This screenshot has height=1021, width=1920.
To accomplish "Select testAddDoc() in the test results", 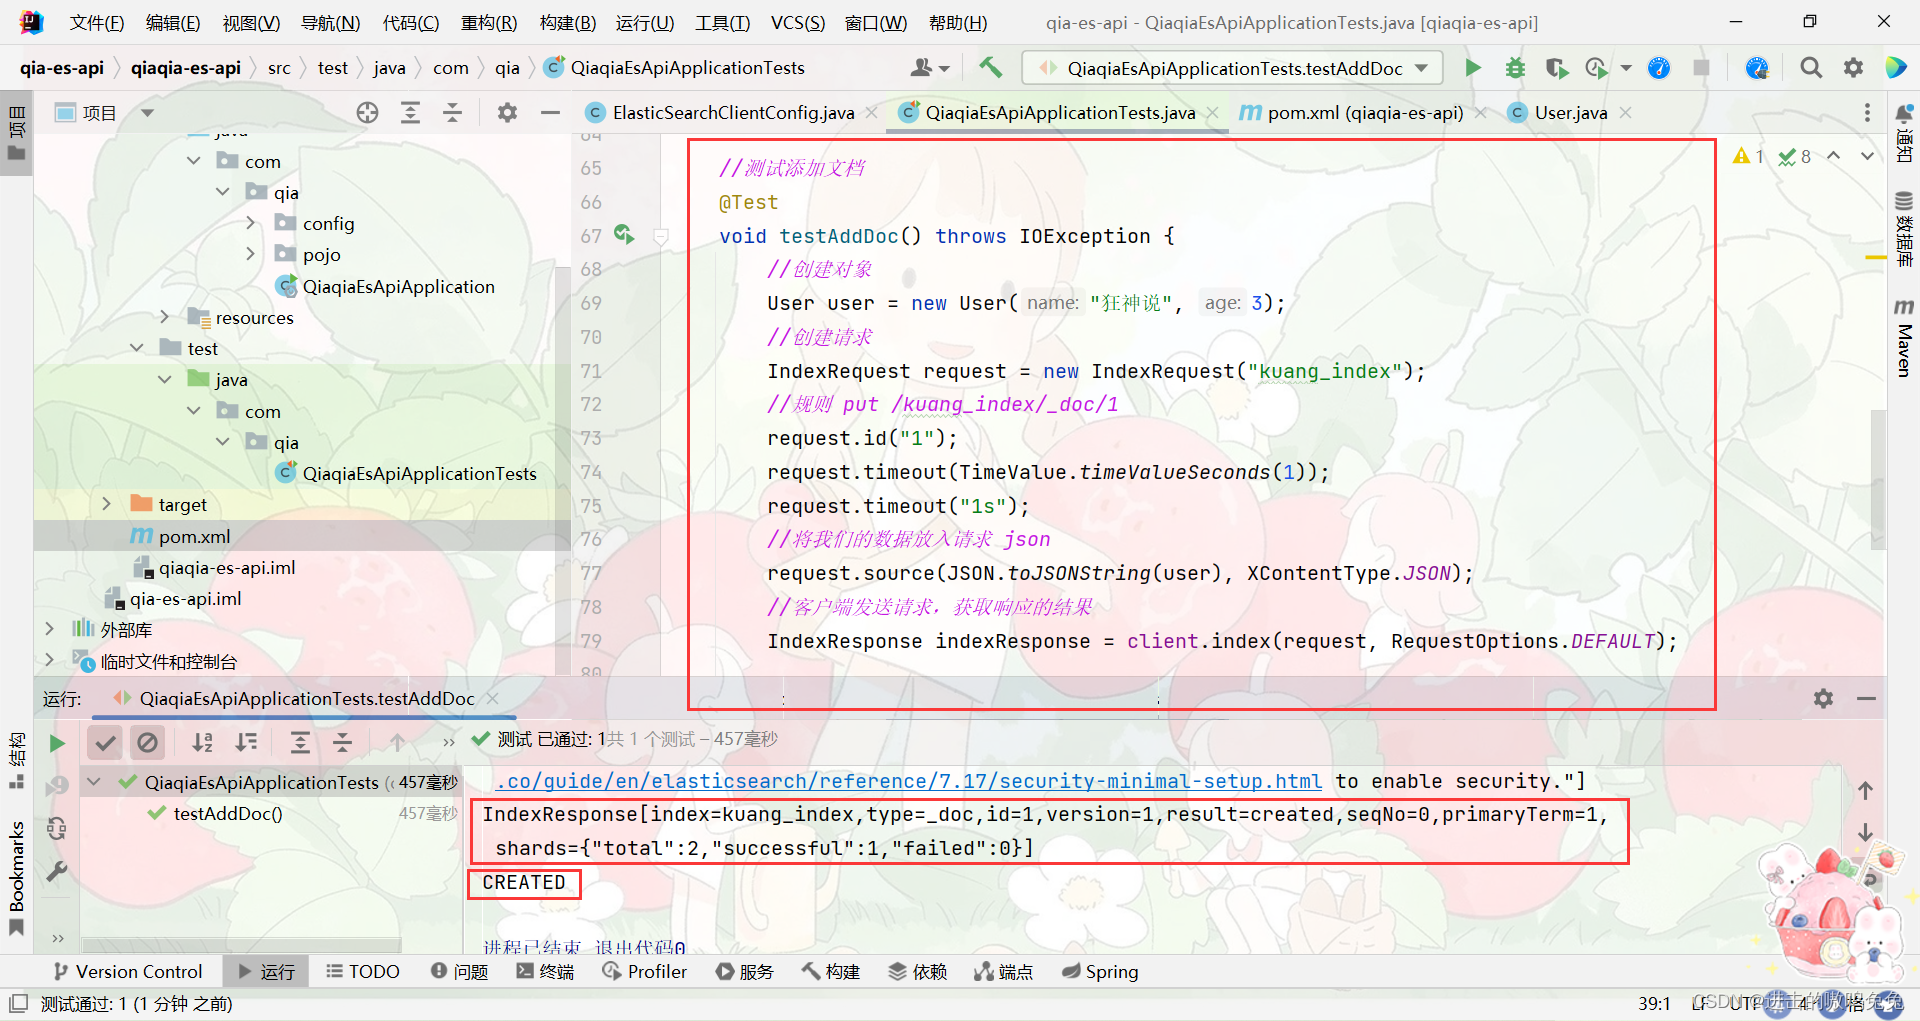I will point(228,813).
